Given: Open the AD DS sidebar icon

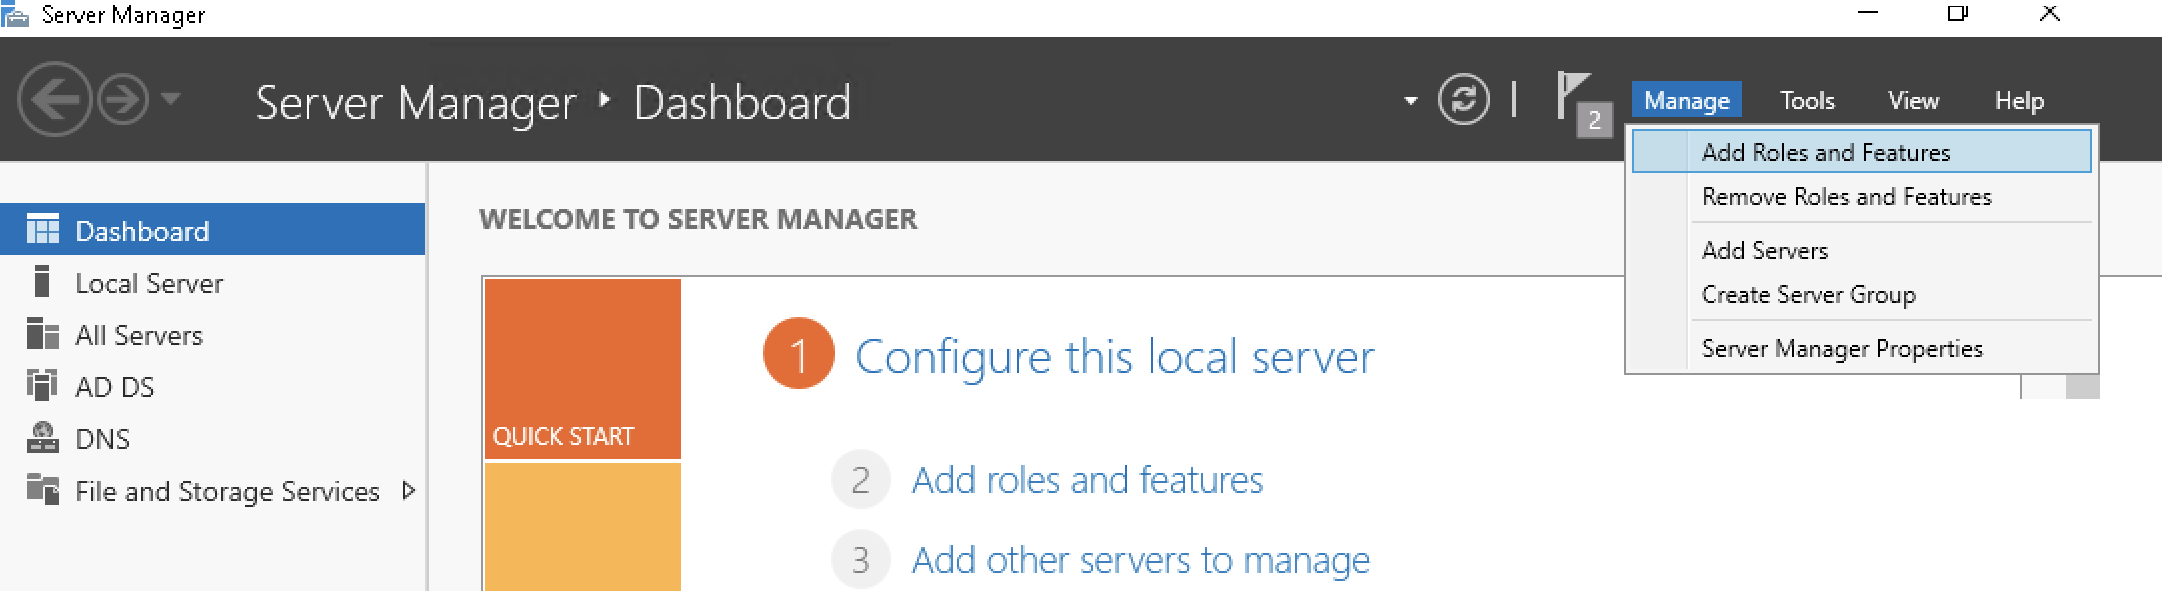Looking at the screenshot, I should (42, 387).
